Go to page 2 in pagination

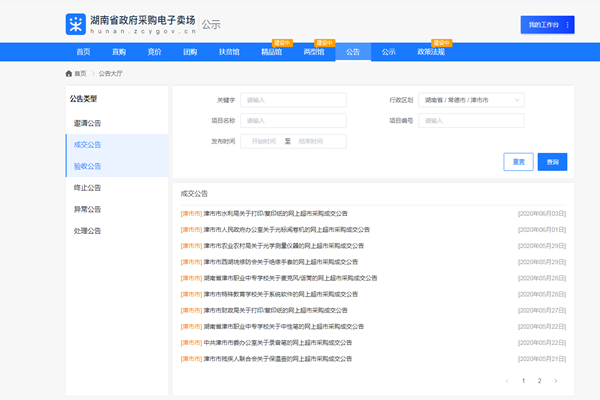point(540,381)
